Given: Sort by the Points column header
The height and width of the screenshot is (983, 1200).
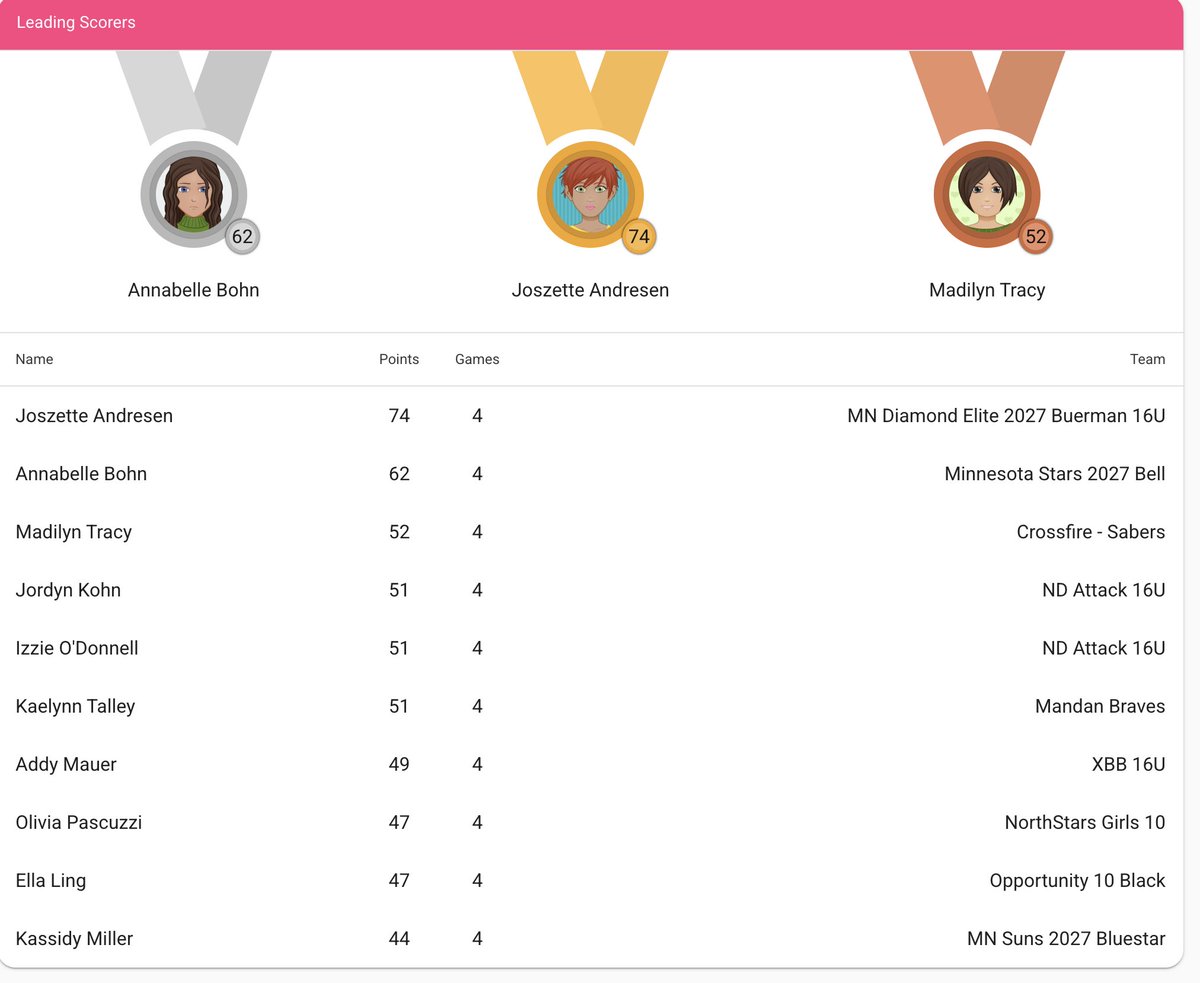Looking at the screenshot, I should tap(399, 359).
